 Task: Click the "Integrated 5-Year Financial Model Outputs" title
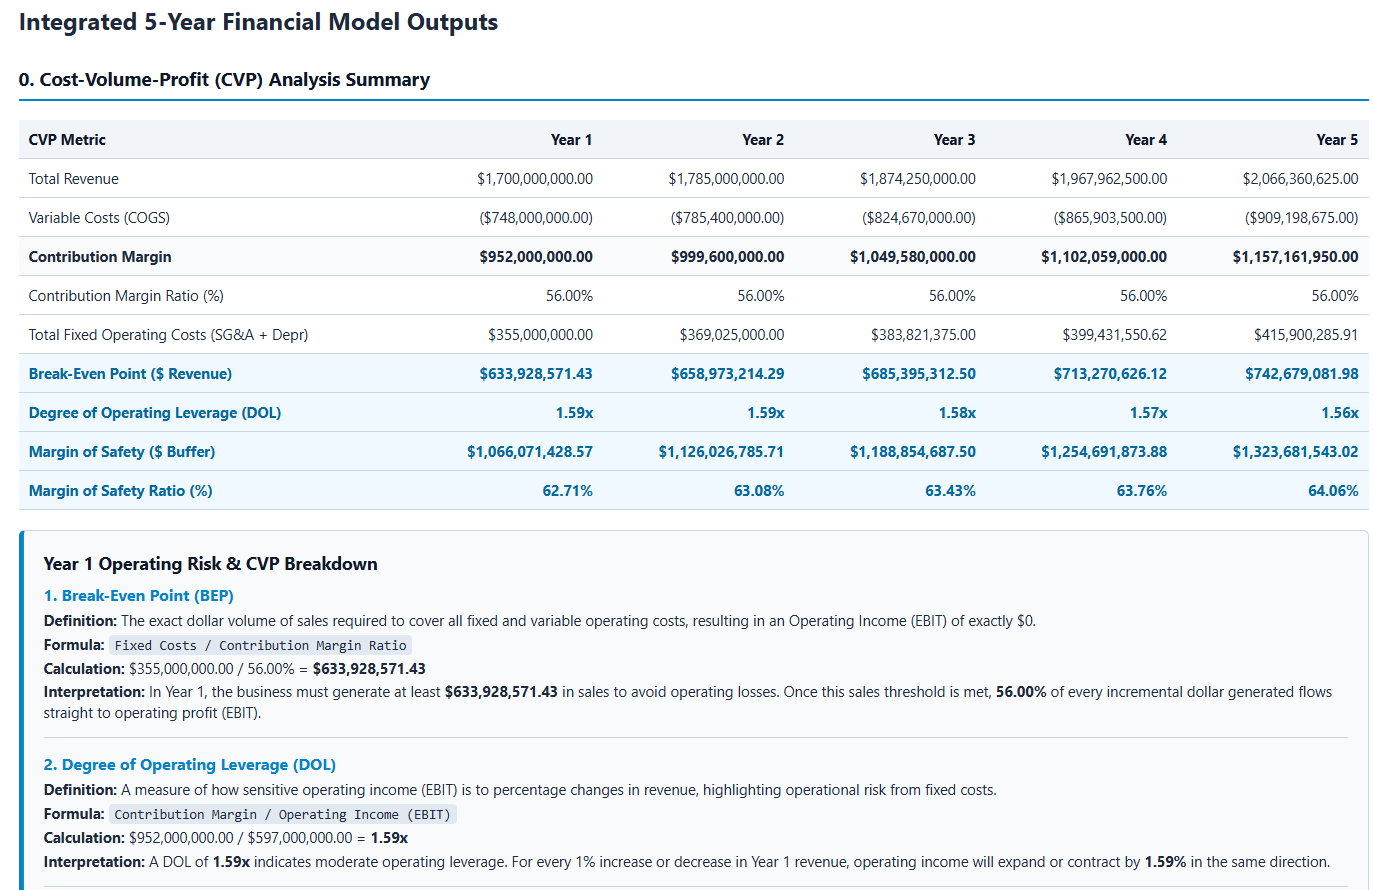tap(258, 22)
